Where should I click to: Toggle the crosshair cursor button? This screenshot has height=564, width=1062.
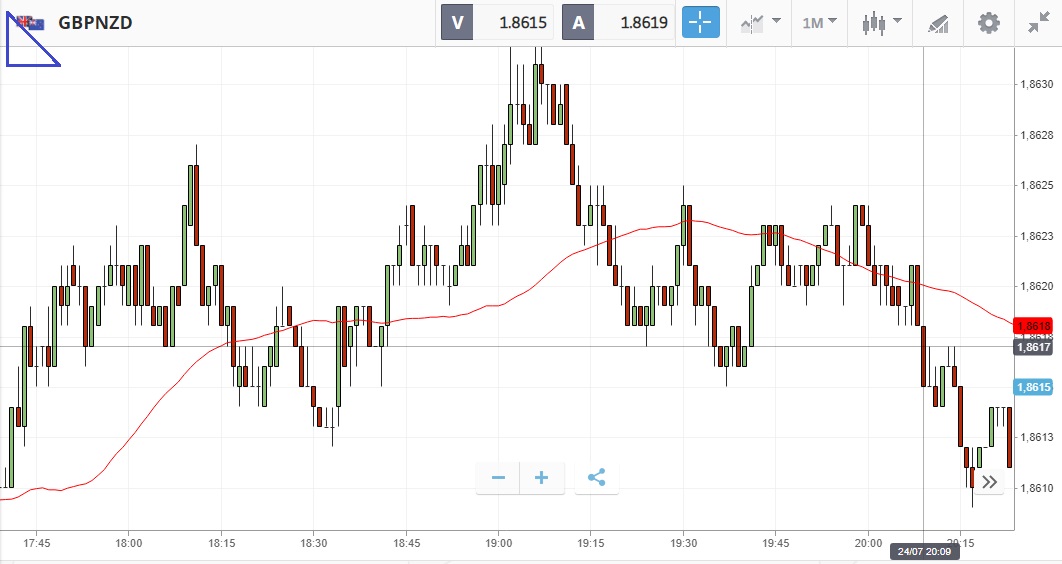(700, 22)
